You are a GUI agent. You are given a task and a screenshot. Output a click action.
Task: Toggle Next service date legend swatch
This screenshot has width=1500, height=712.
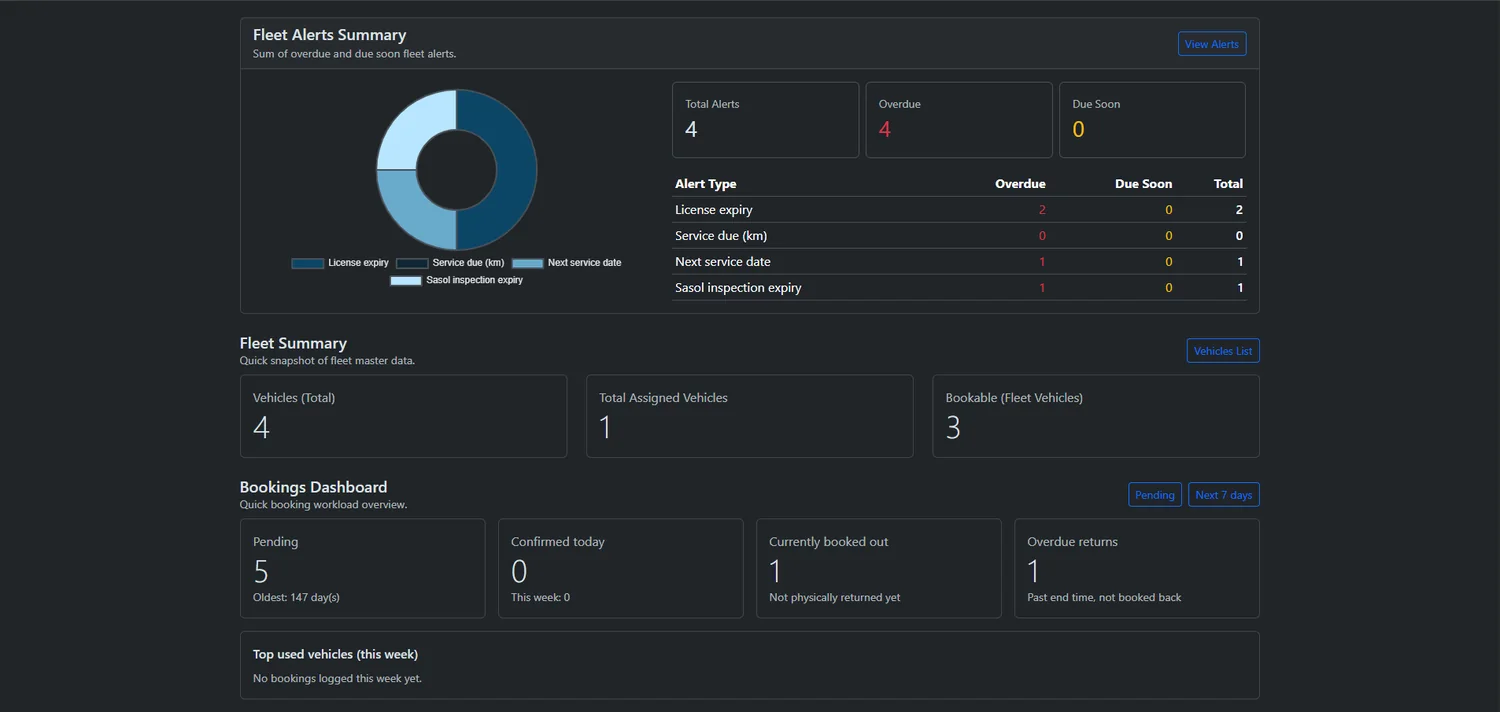pyautogui.click(x=527, y=263)
